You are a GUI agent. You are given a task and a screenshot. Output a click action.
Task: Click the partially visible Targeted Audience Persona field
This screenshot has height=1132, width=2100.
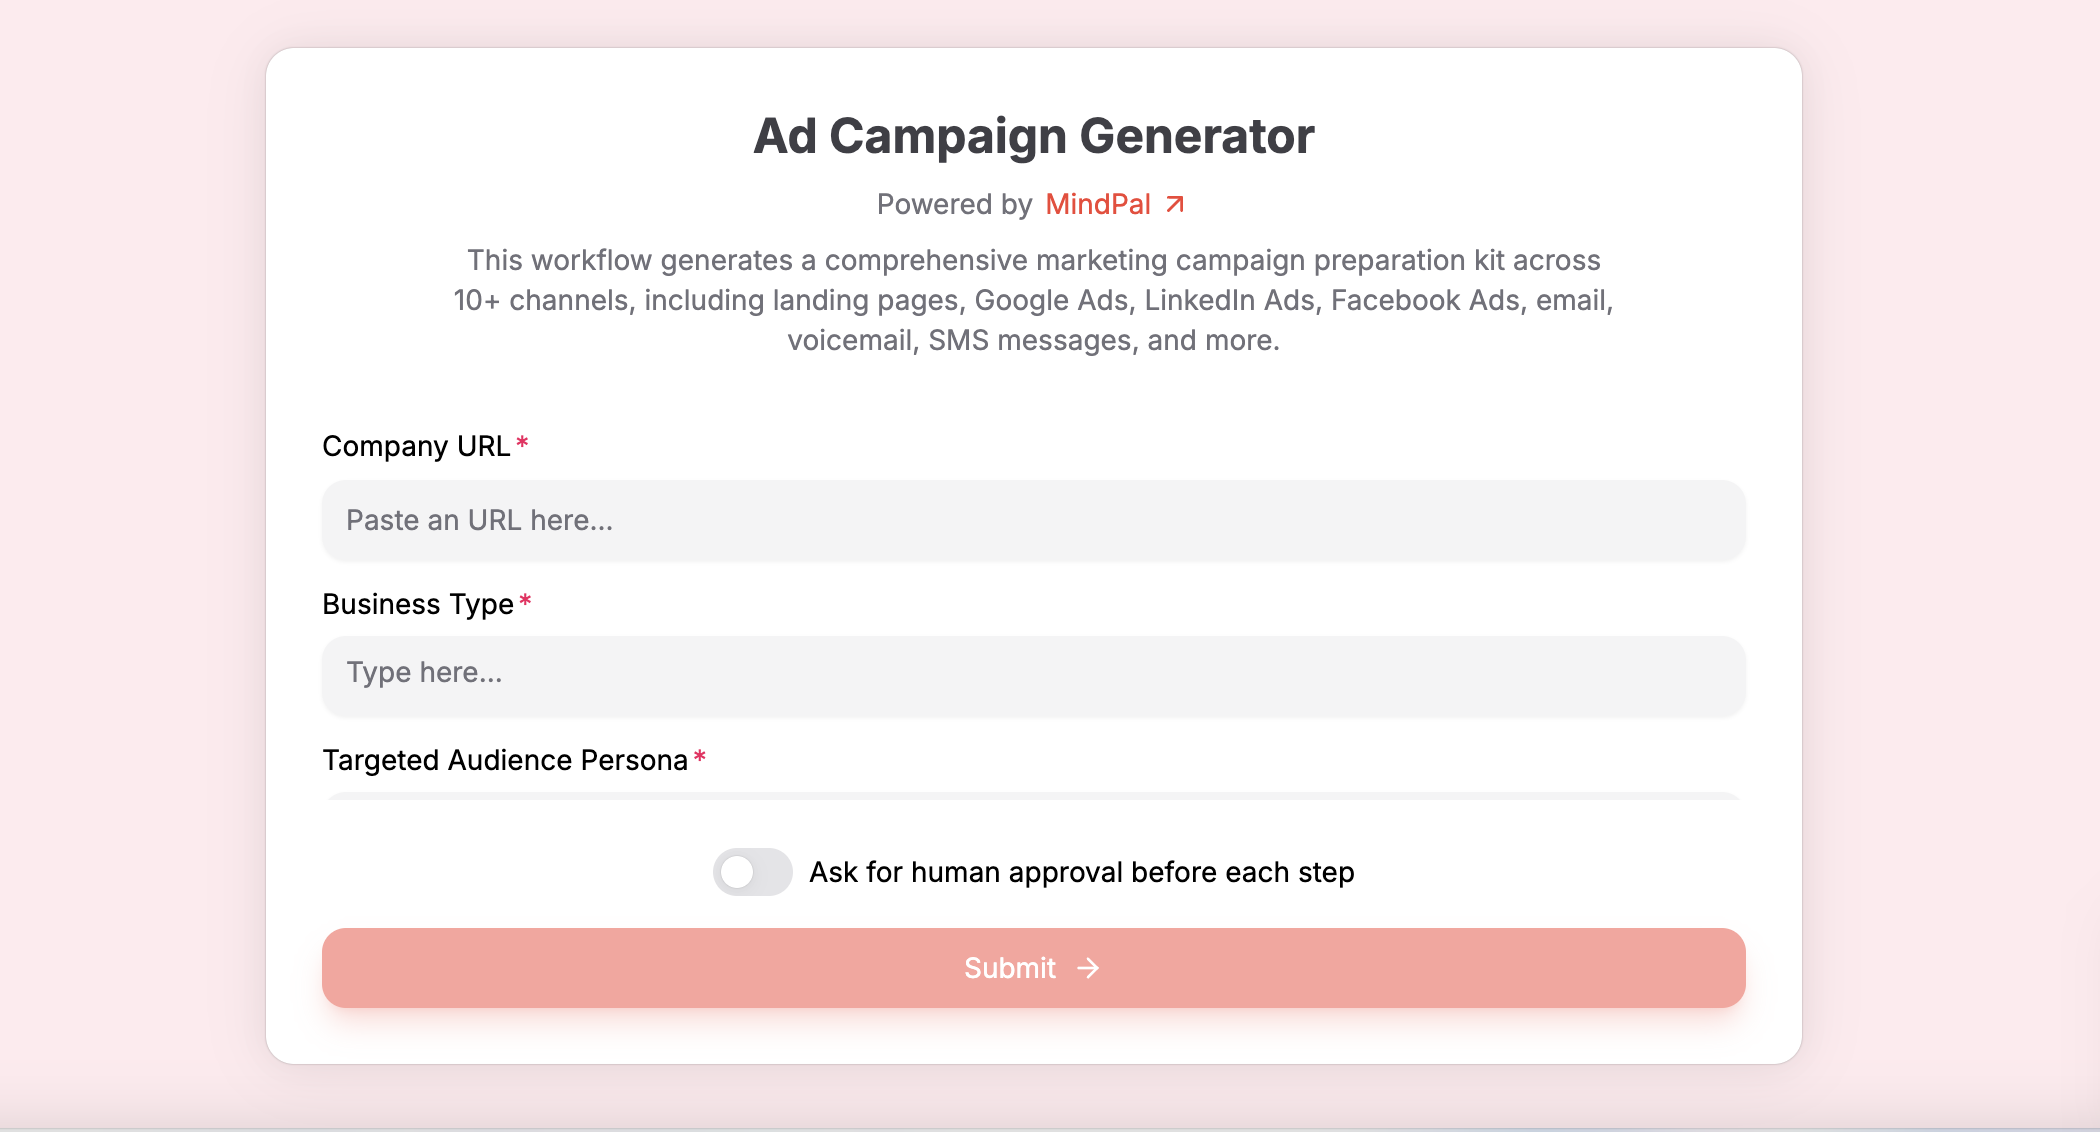[1033, 796]
